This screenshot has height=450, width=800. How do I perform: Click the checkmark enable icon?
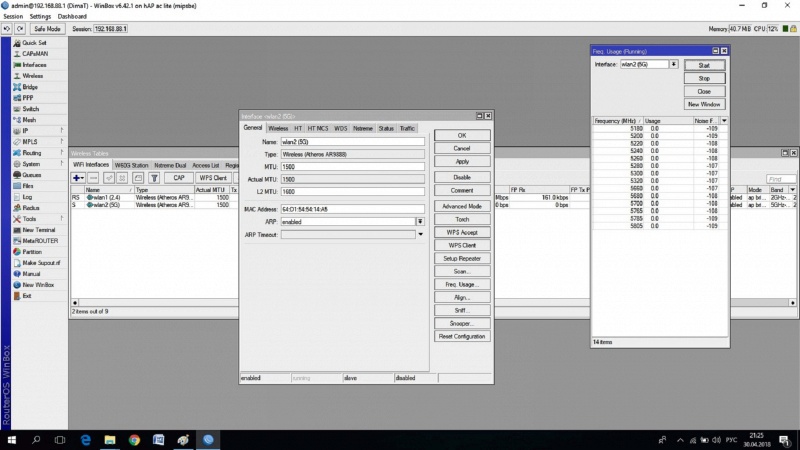tap(108, 178)
